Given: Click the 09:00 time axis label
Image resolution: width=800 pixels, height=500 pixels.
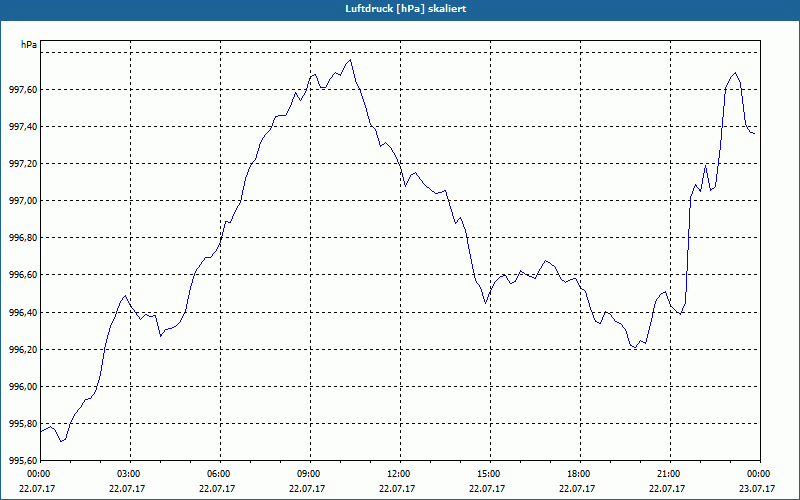Looking at the screenshot, I should pos(310,473).
